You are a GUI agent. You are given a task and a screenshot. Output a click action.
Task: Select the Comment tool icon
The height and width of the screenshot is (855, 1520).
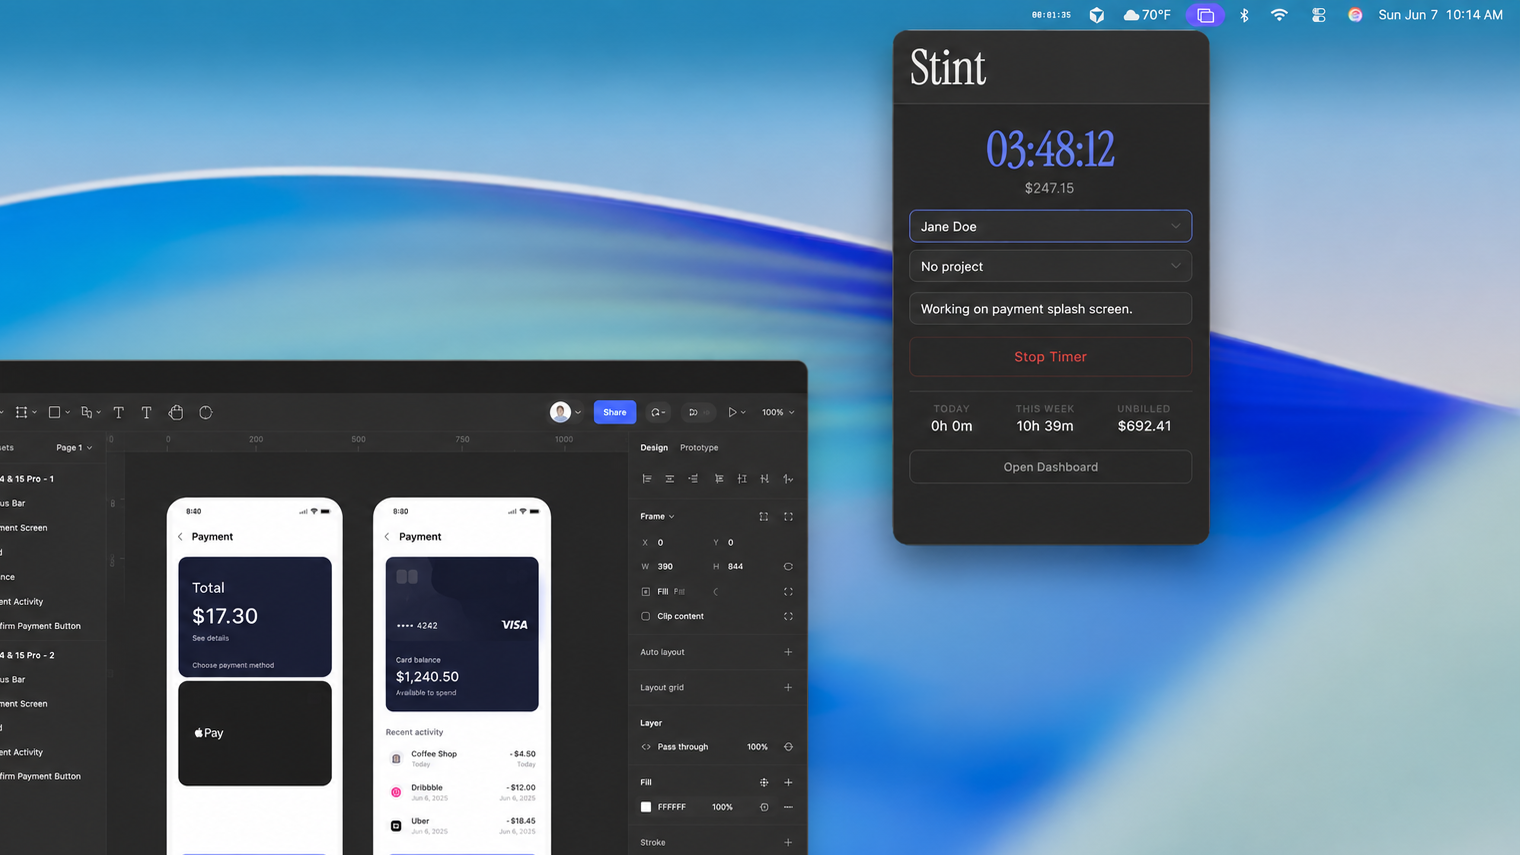pyautogui.click(x=206, y=412)
